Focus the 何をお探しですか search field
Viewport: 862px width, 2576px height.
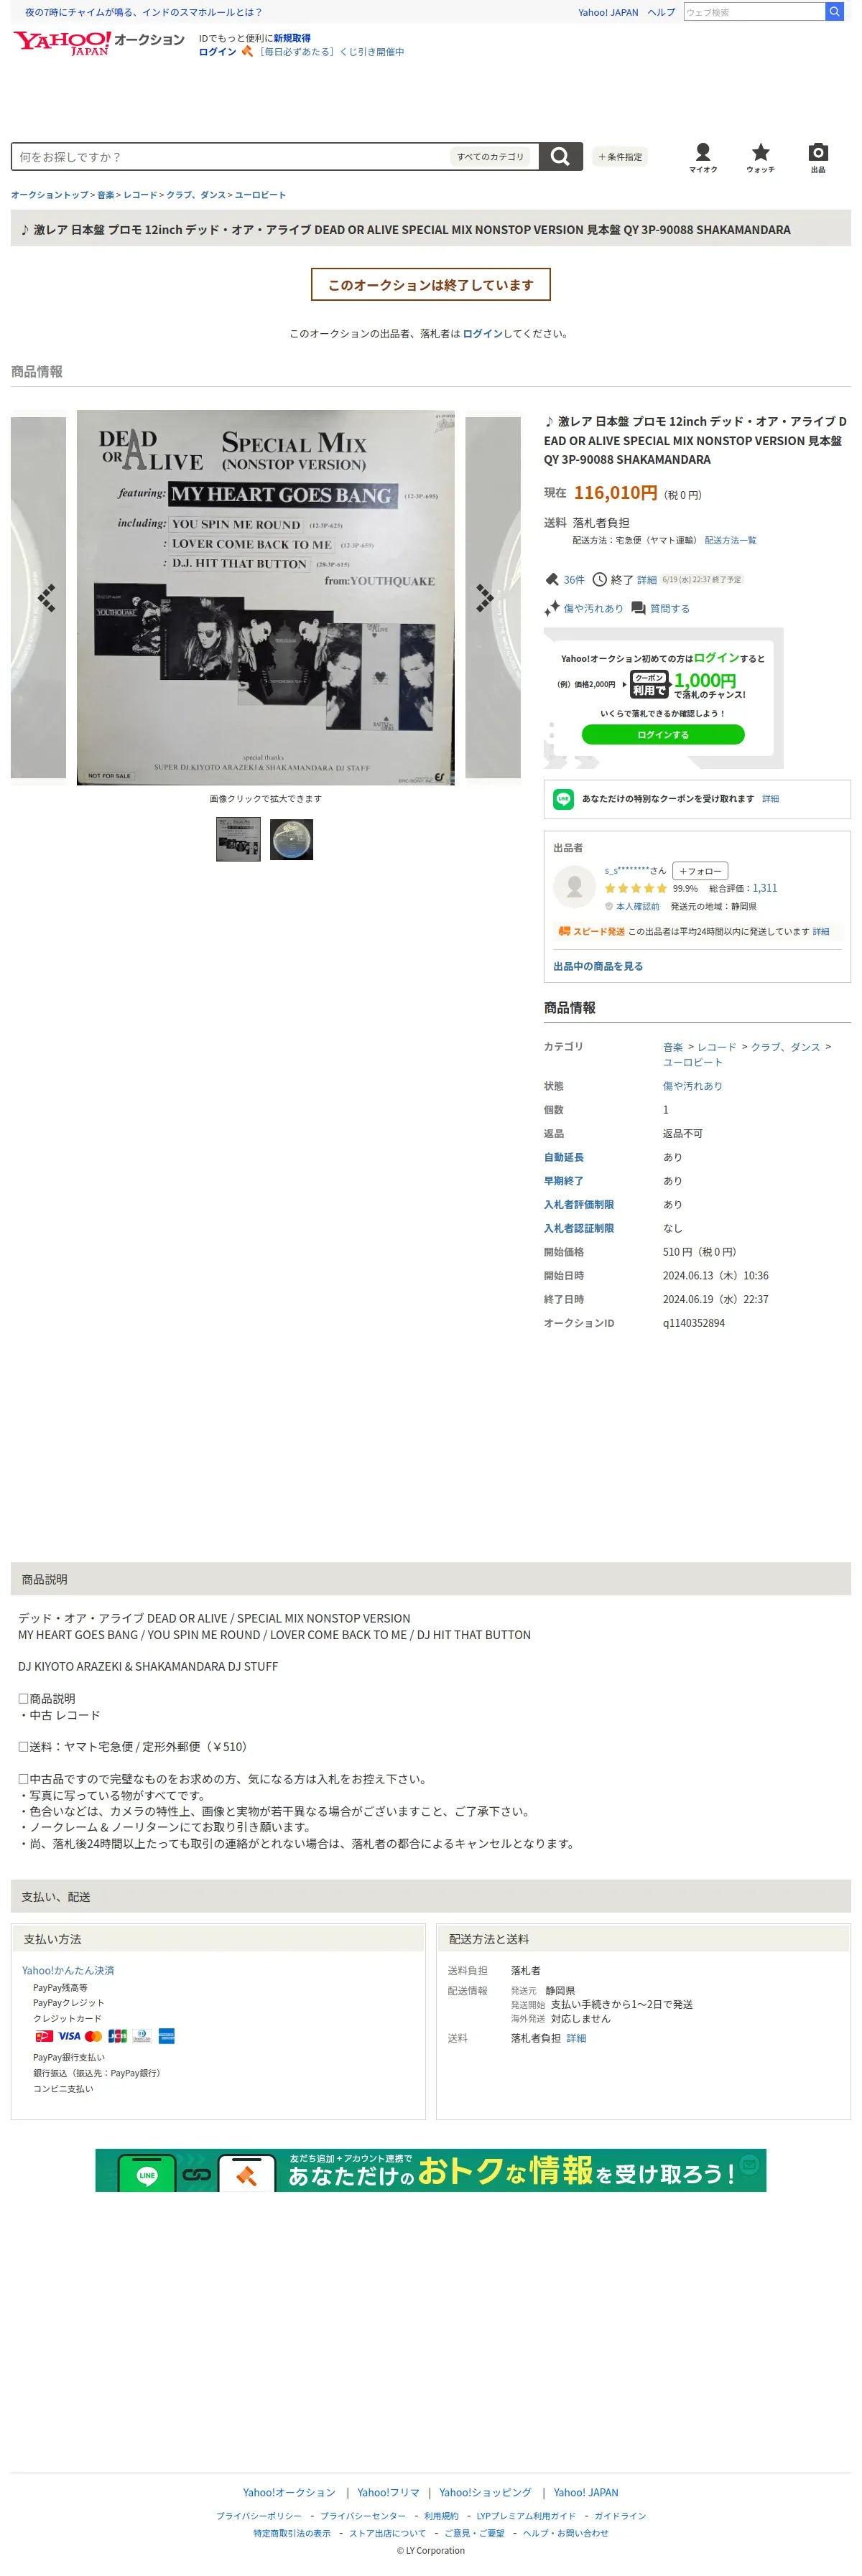click(230, 157)
